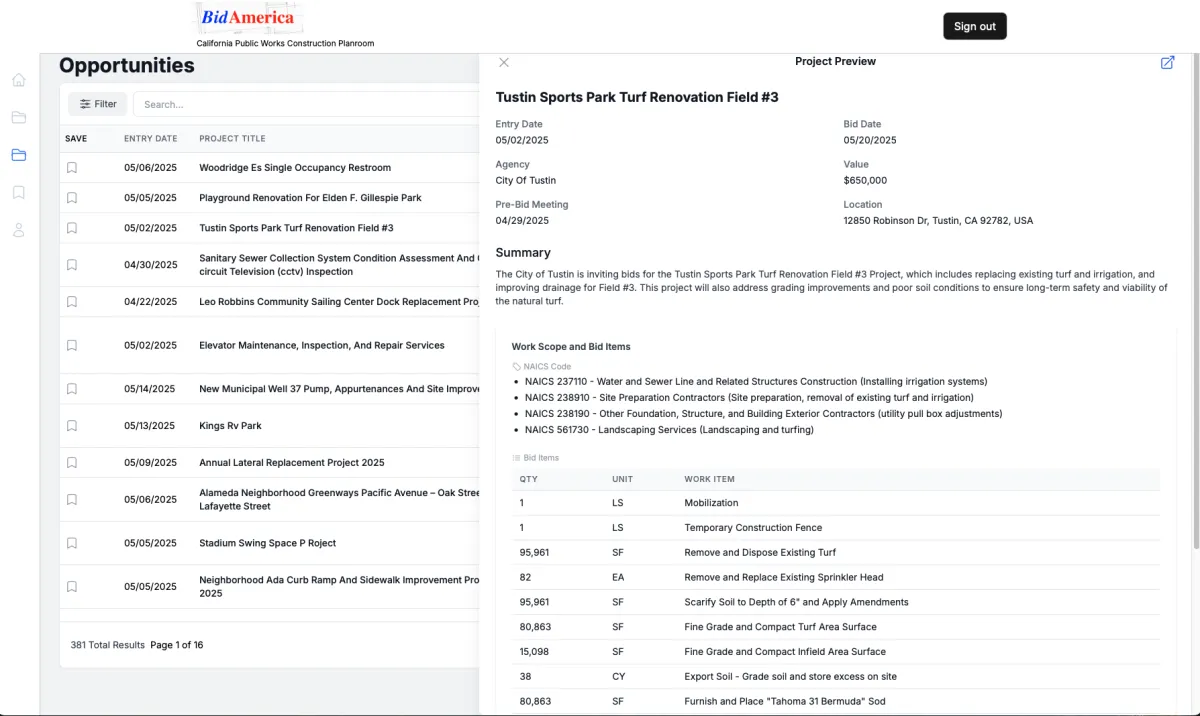Save the Elevator Maintenance project
1200x716 pixels.
point(72,345)
